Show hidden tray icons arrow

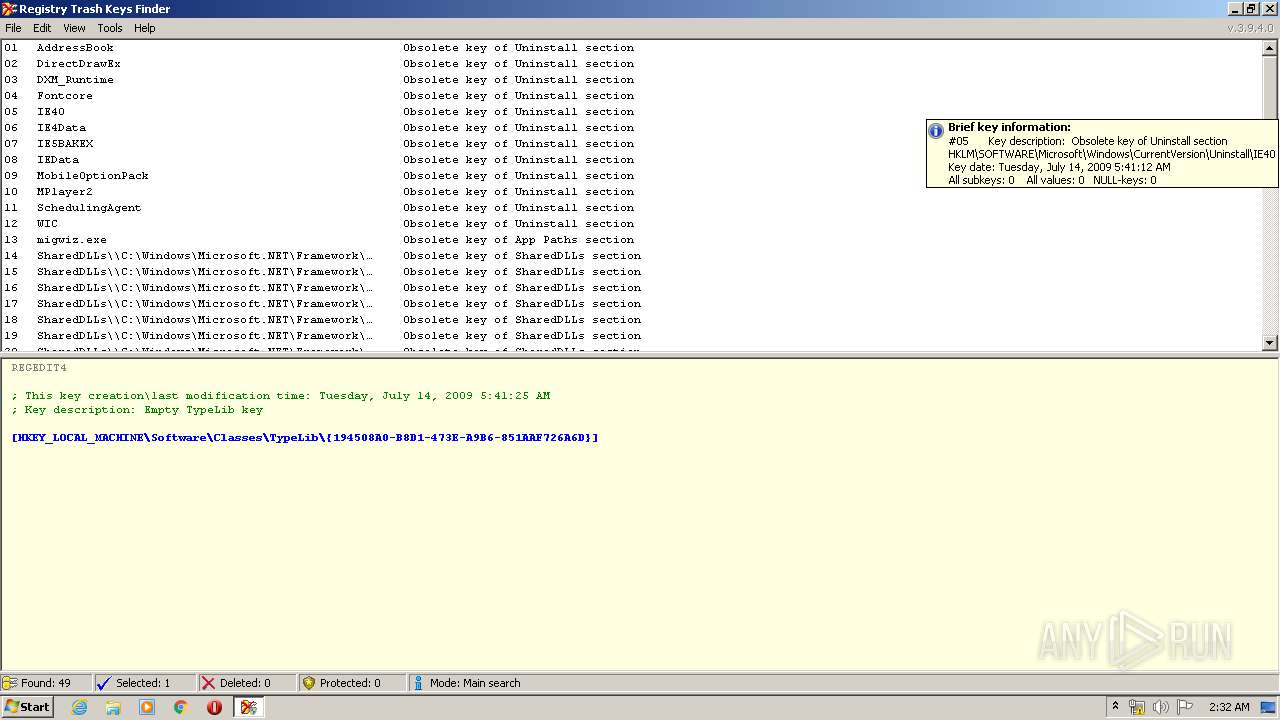1115,707
